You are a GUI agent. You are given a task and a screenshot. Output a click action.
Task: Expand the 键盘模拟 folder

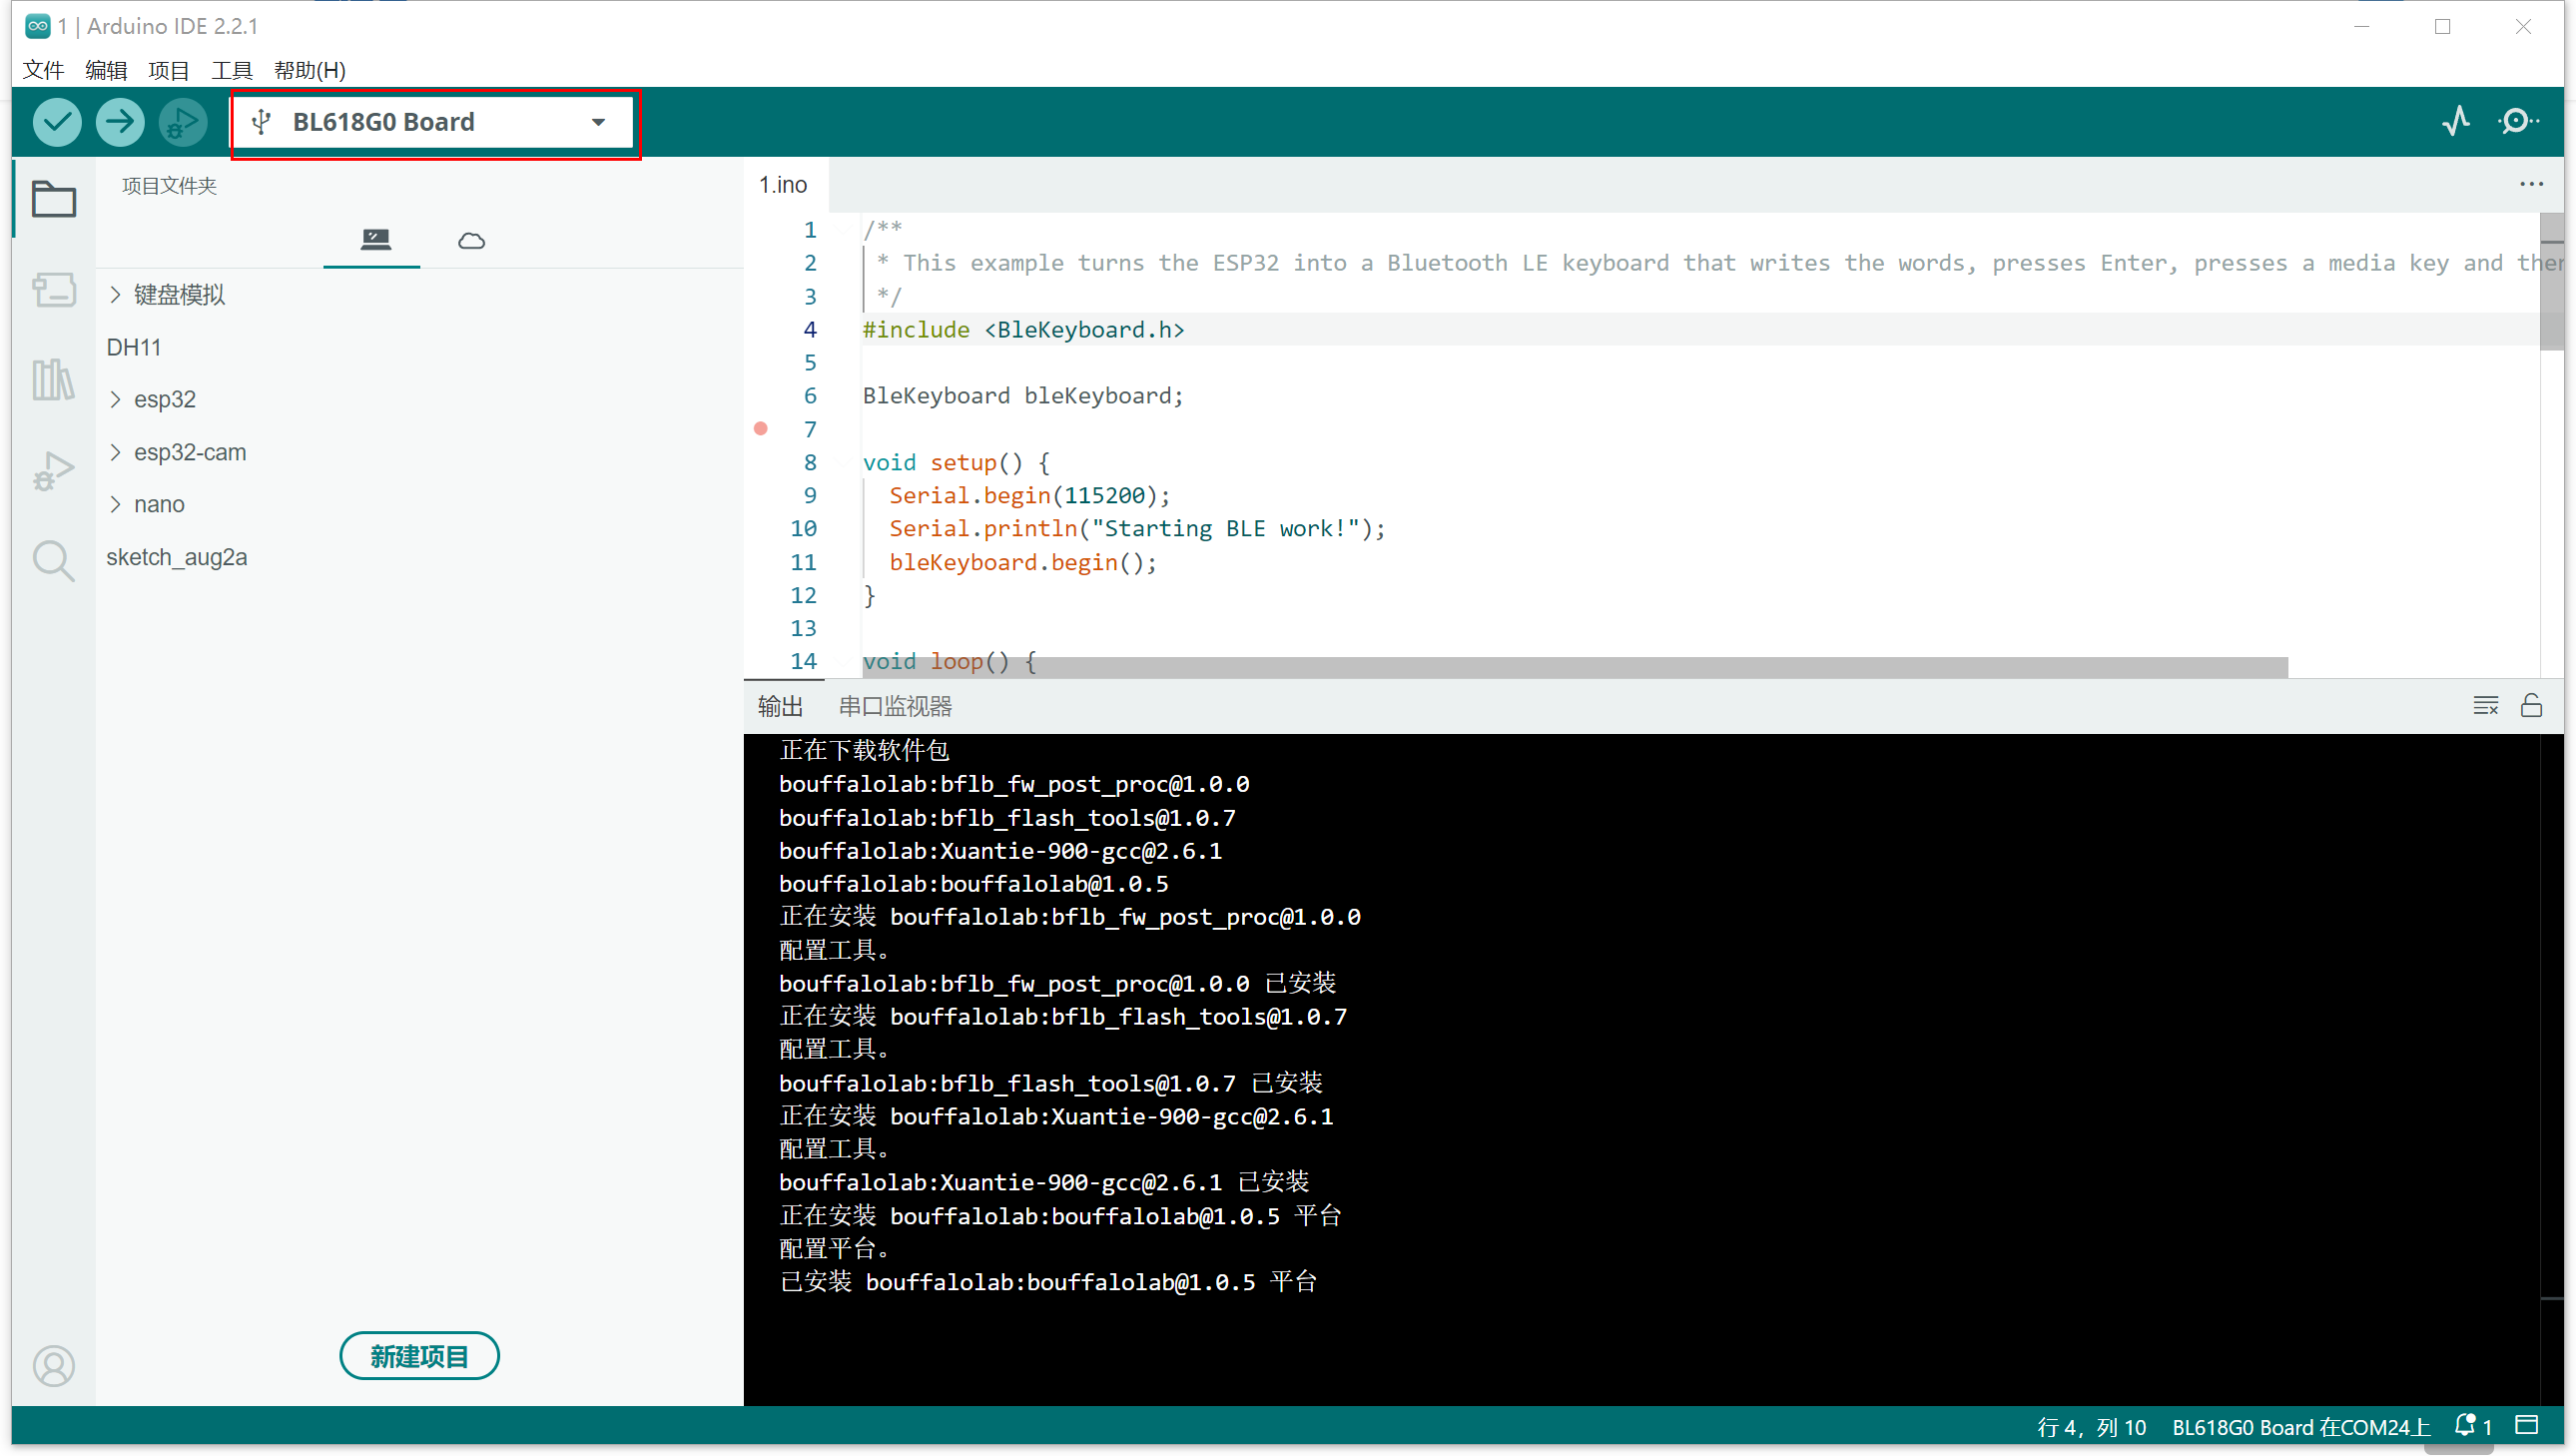coord(115,294)
